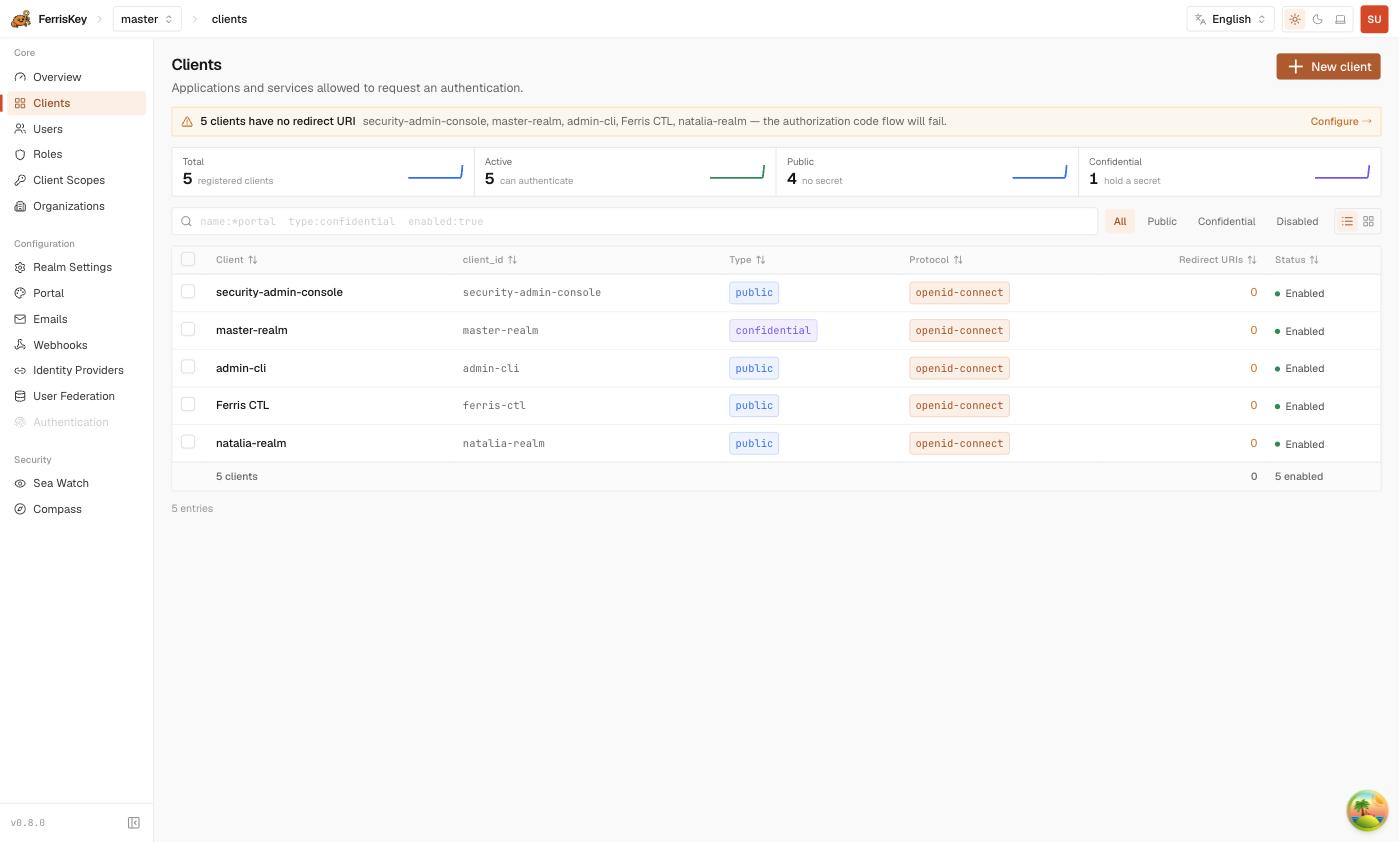Viewport: 1399px width, 842px height.
Task: Collapse the sidebar using the panel icon
Action: point(134,823)
